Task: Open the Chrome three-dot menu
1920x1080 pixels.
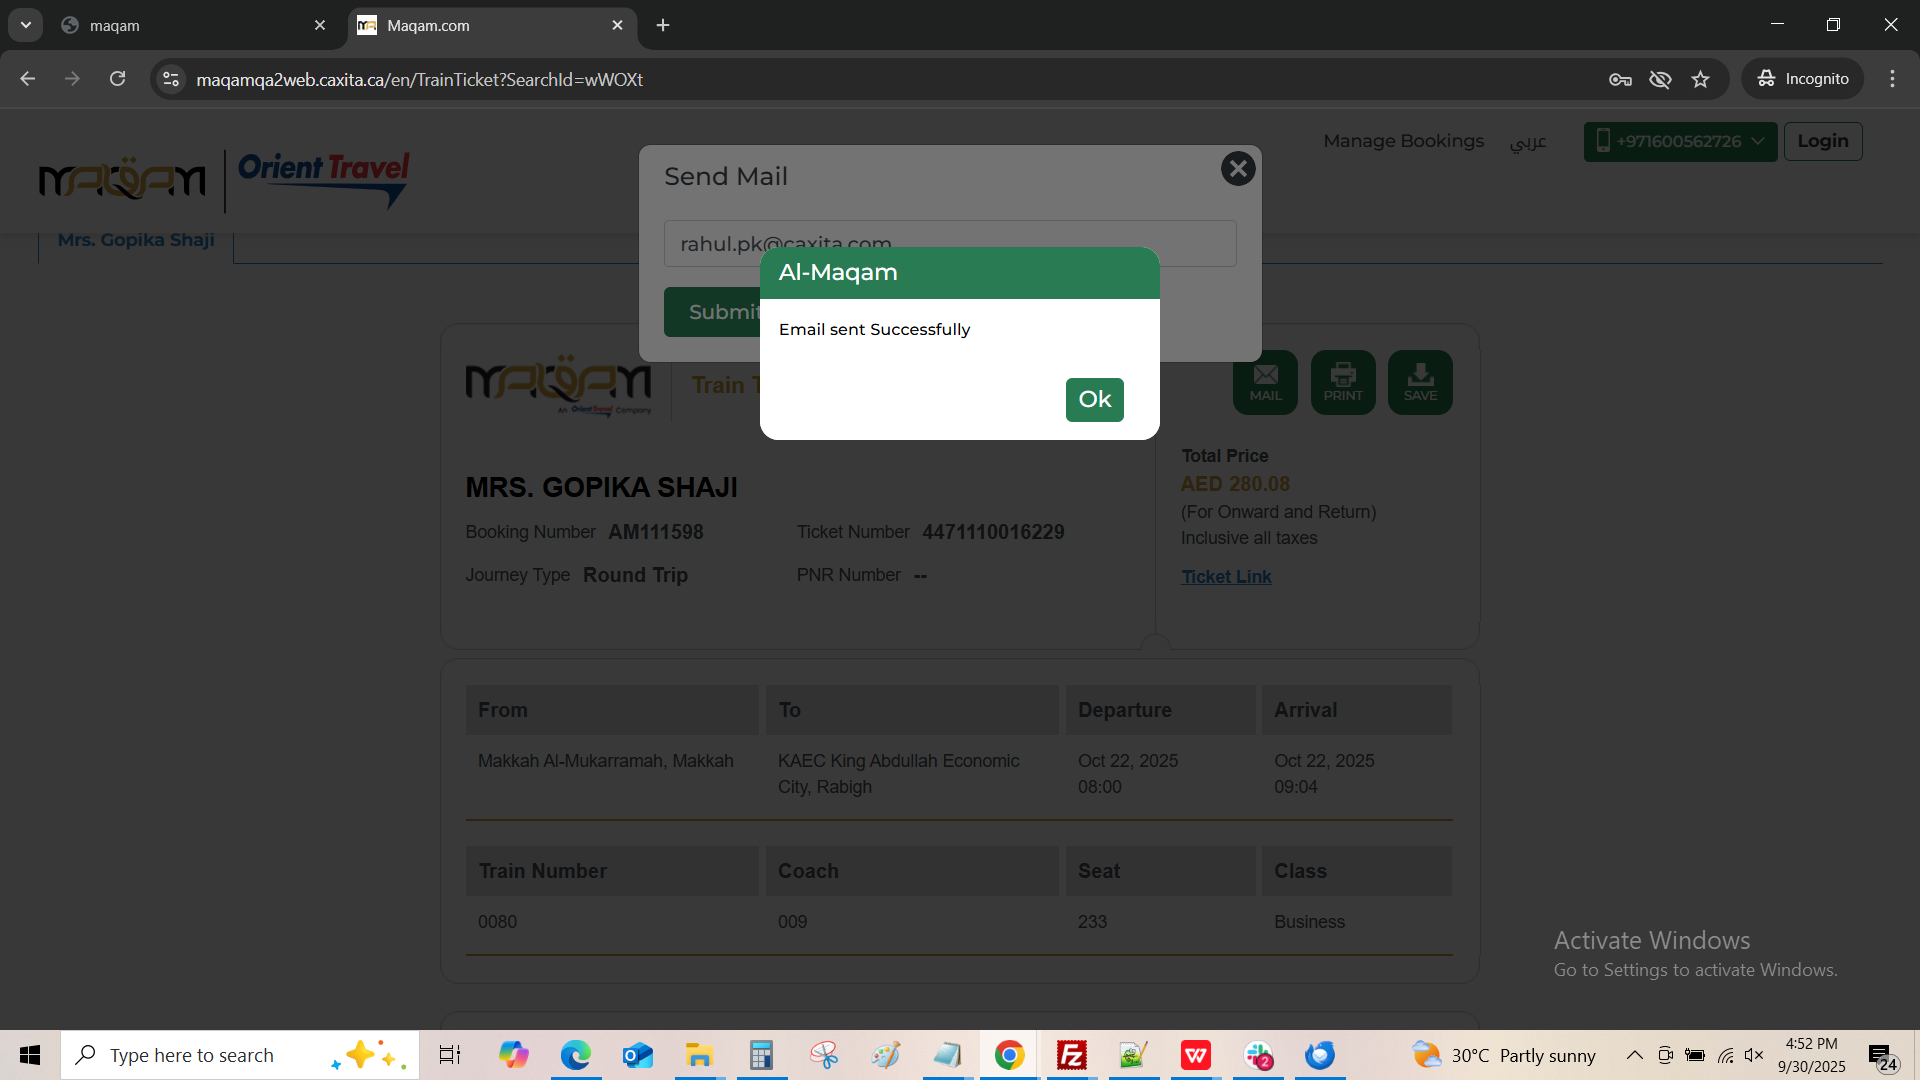Action: point(1892,79)
